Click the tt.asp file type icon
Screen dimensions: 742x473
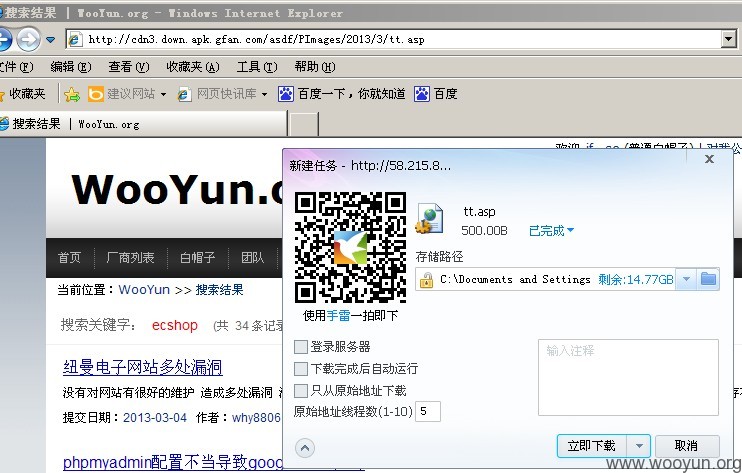tap(429, 219)
